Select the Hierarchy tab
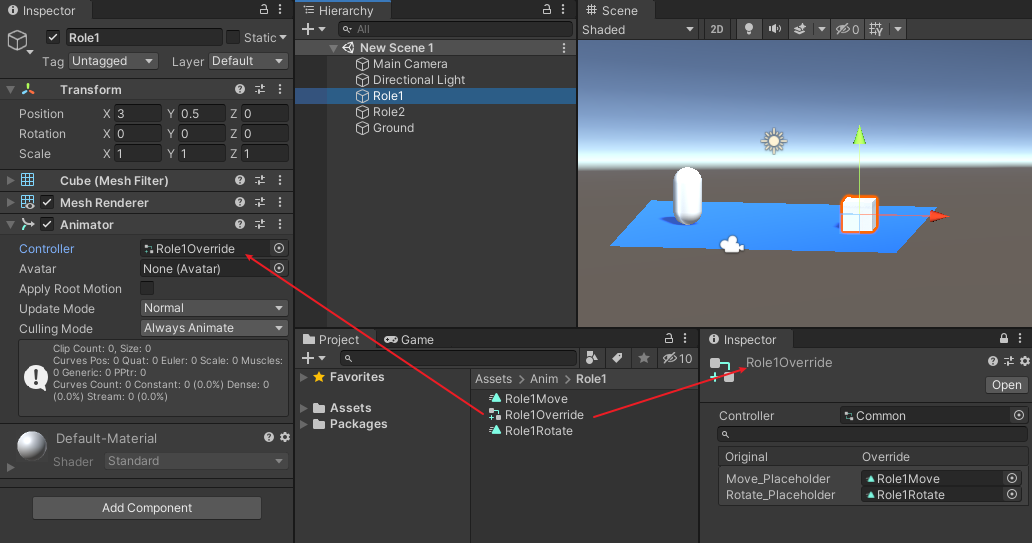 click(339, 10)
